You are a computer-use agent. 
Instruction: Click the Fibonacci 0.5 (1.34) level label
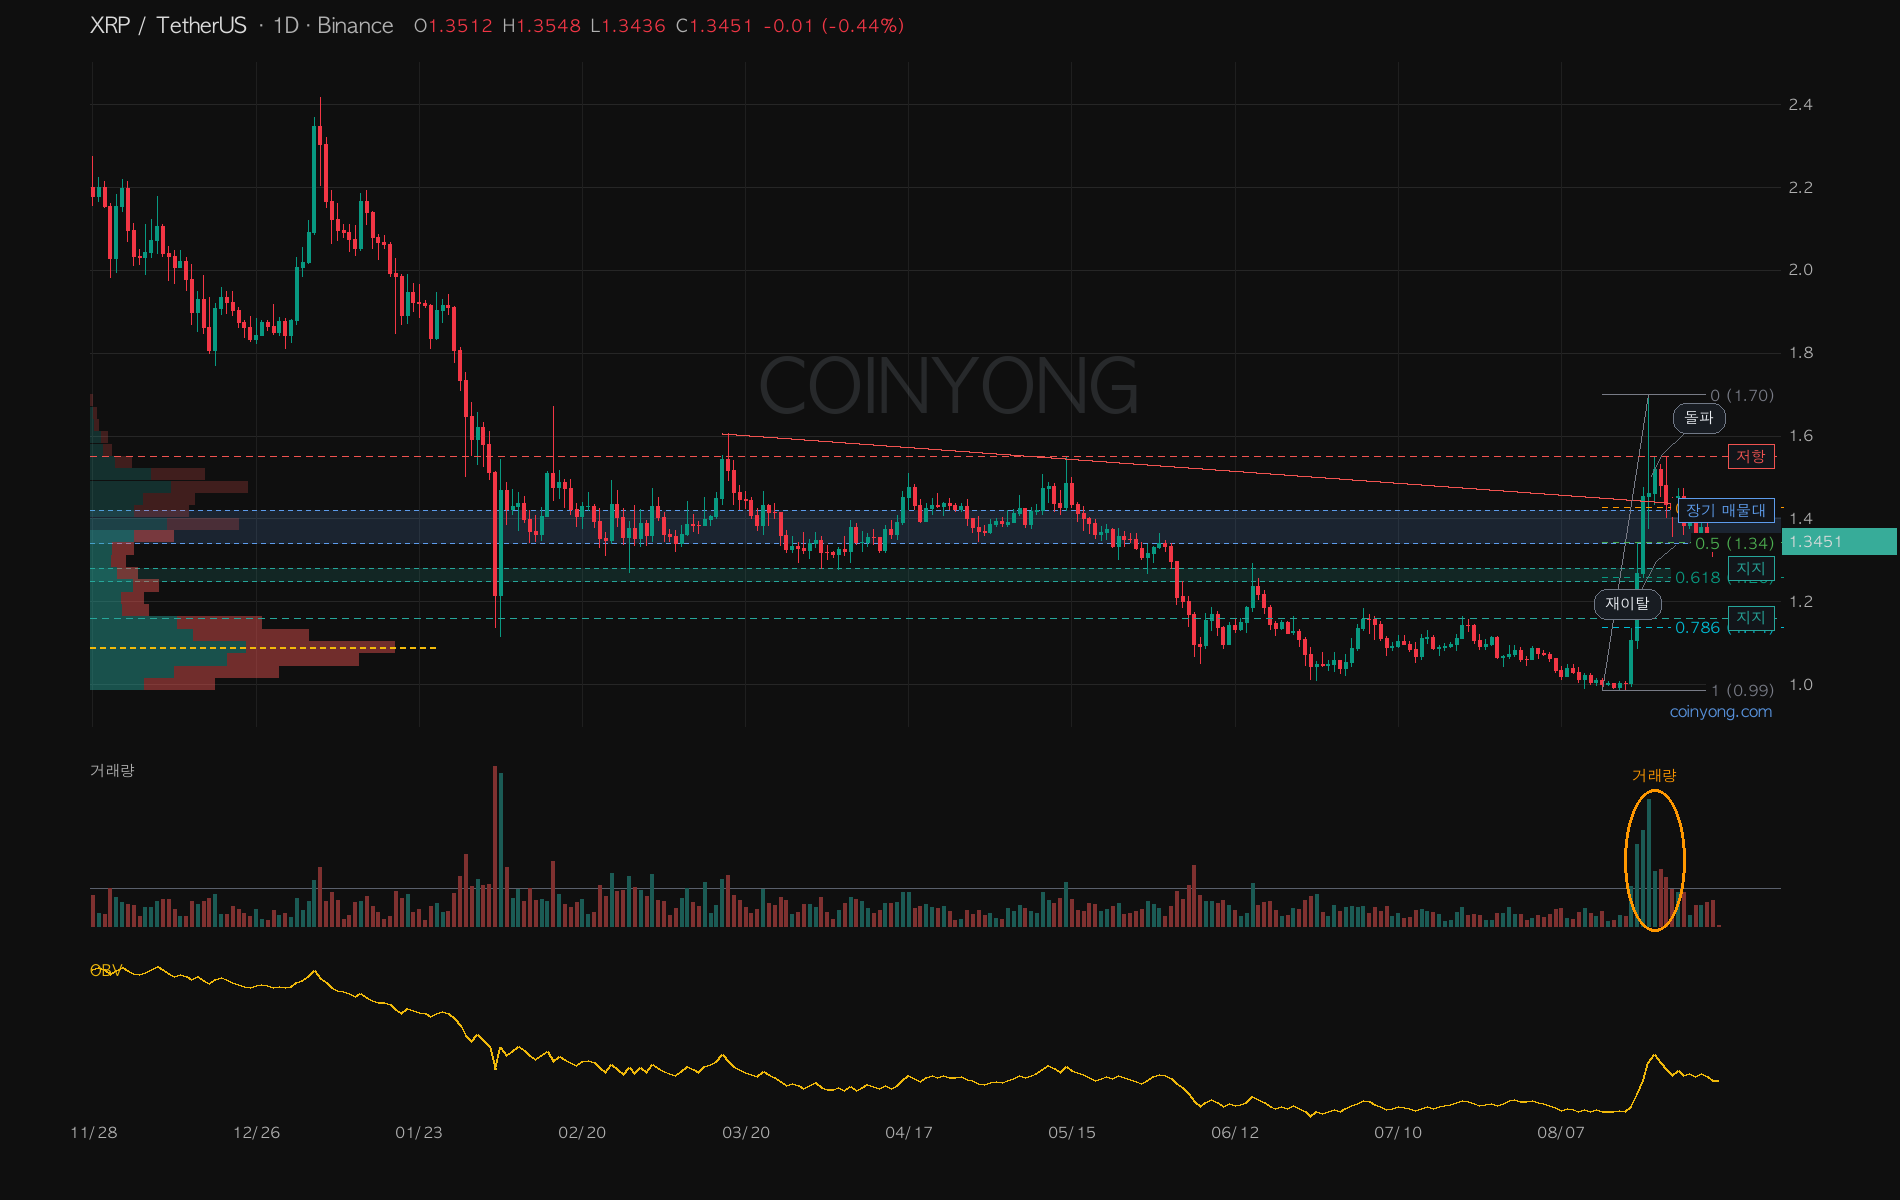coord(1734,543)
